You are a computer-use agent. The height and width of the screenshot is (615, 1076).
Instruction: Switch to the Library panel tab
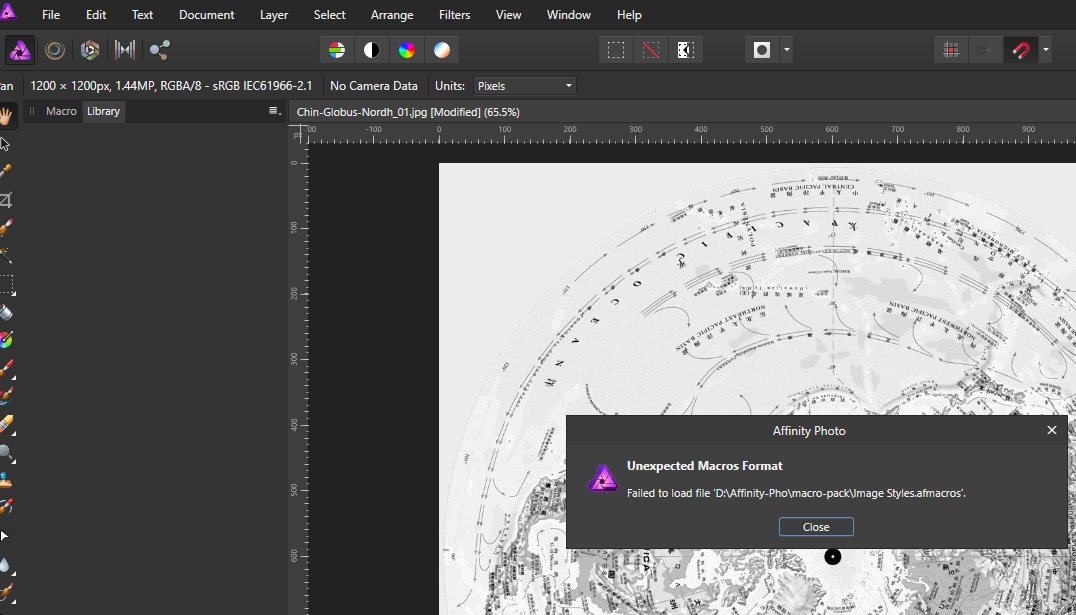[x=104, y=111]
